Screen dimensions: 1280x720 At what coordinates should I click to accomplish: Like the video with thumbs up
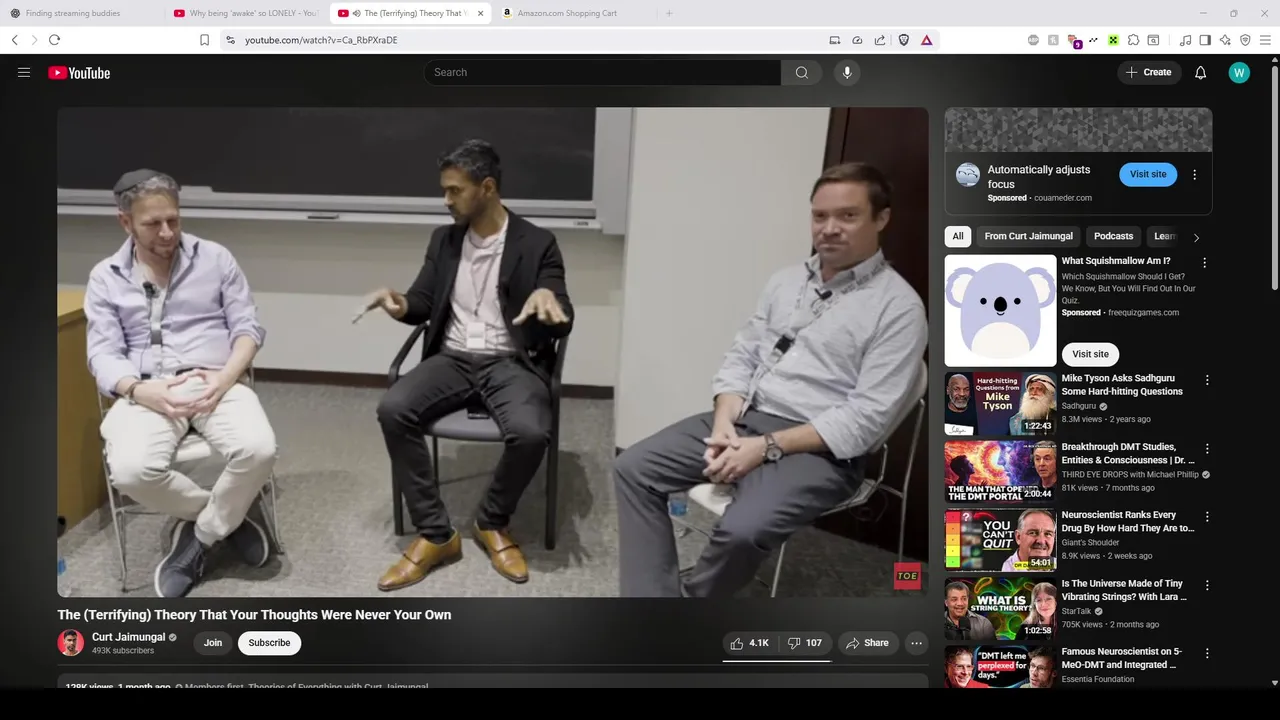[749, 643]
